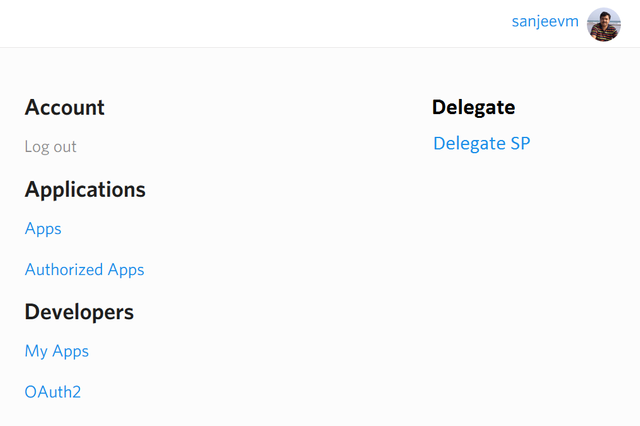This screenshot has height=426, width=640.
Task: Choose Delegate SP in the right column
Action: coord(482,144)
